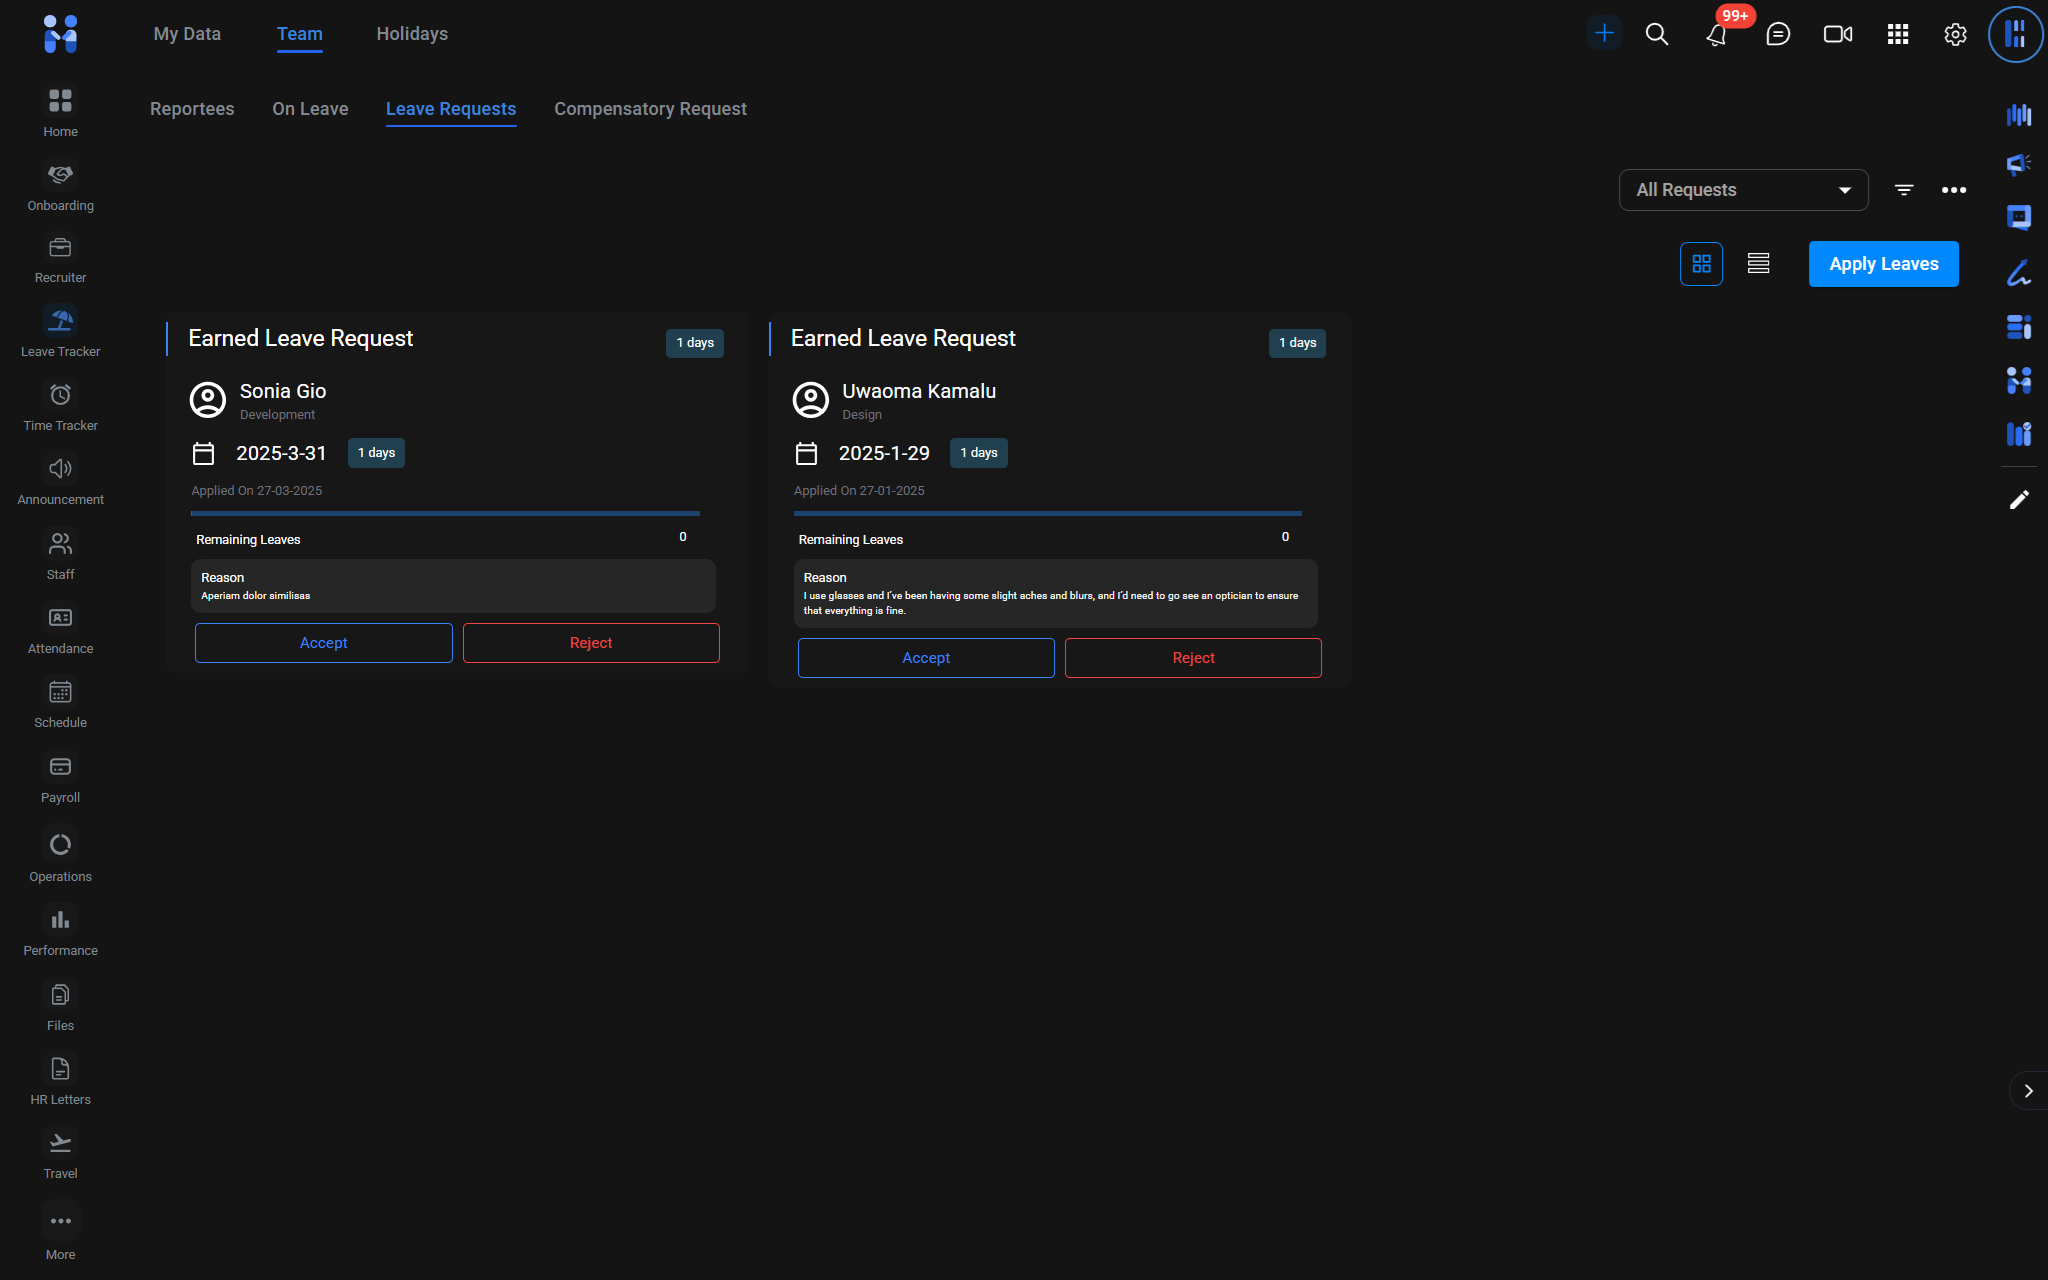Screen dimensions: 2048x1280
Task: Expand the All Requests dropdown
Action: point(1743,190)
